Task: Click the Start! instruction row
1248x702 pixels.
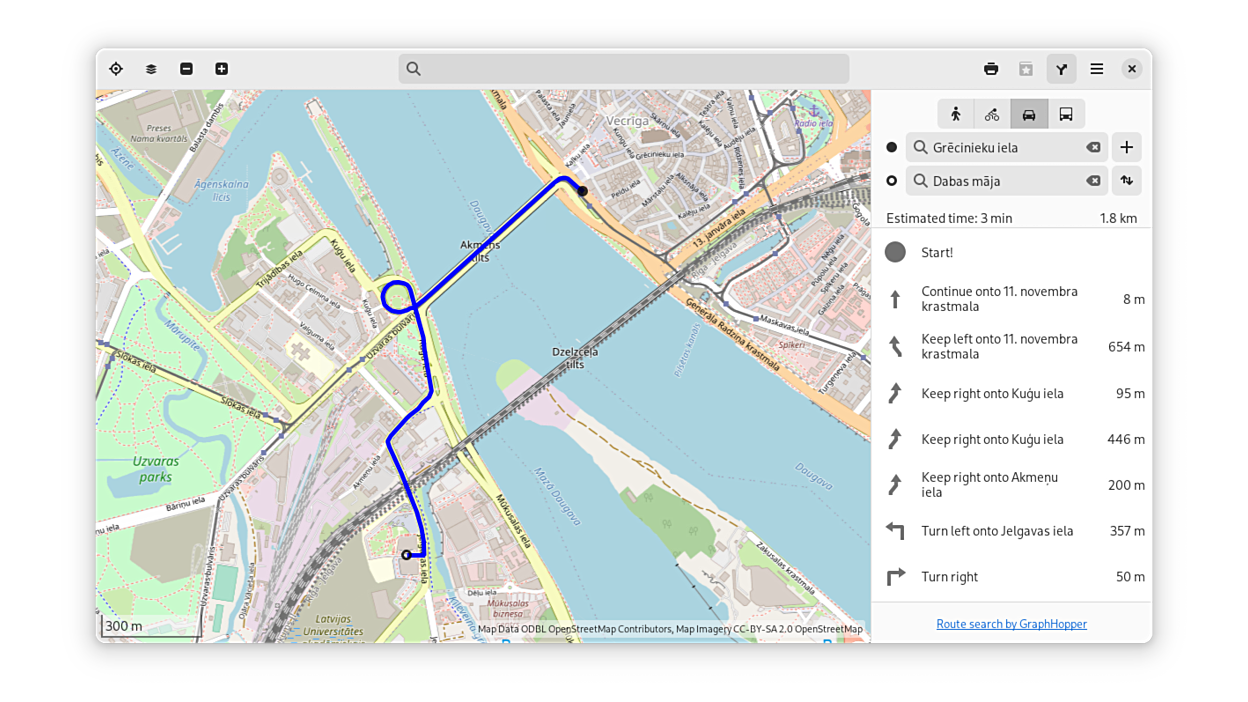Action: [1012, 253]
